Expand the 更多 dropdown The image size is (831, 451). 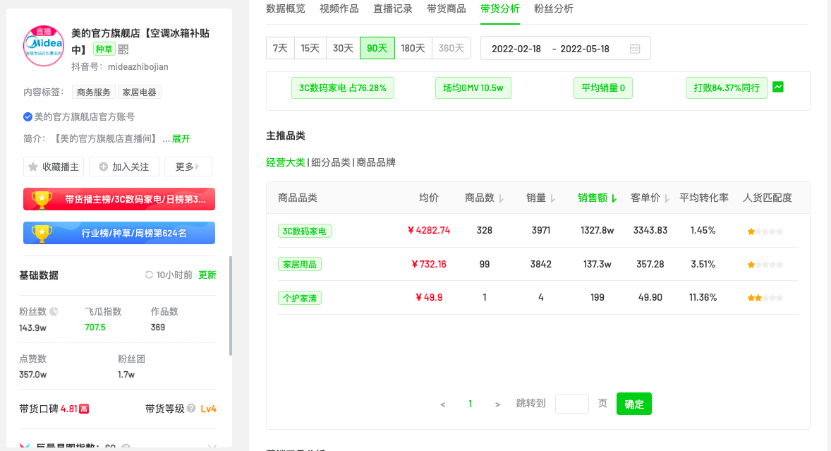point(188,167)
